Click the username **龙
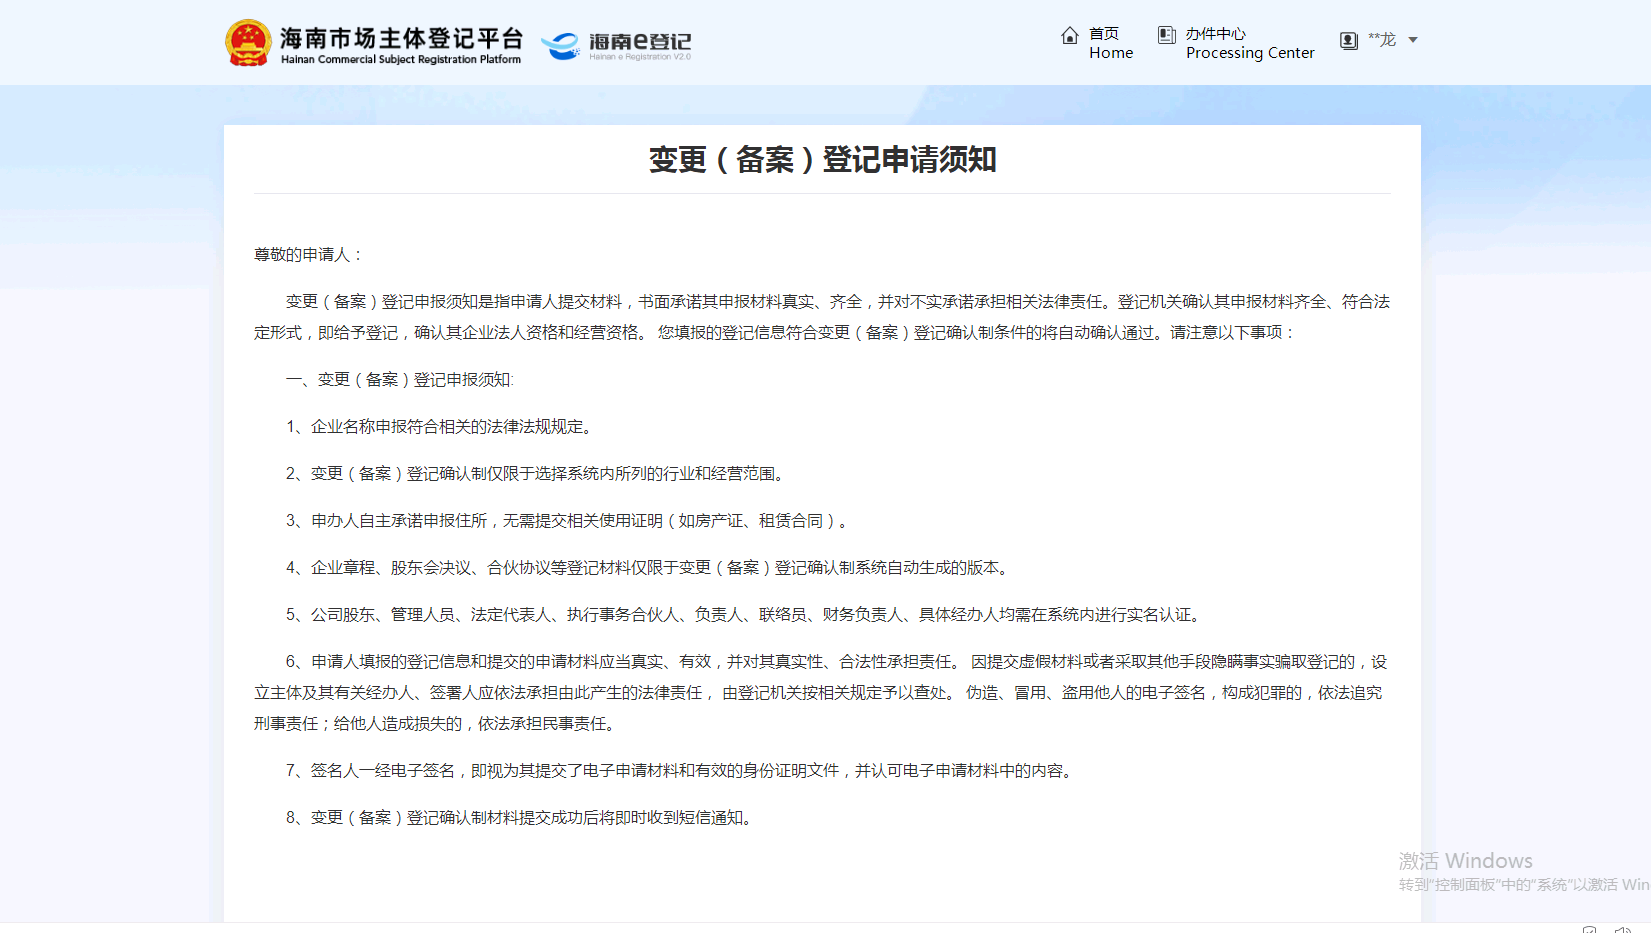The image size is (1651, 933). coord(1381,40)
